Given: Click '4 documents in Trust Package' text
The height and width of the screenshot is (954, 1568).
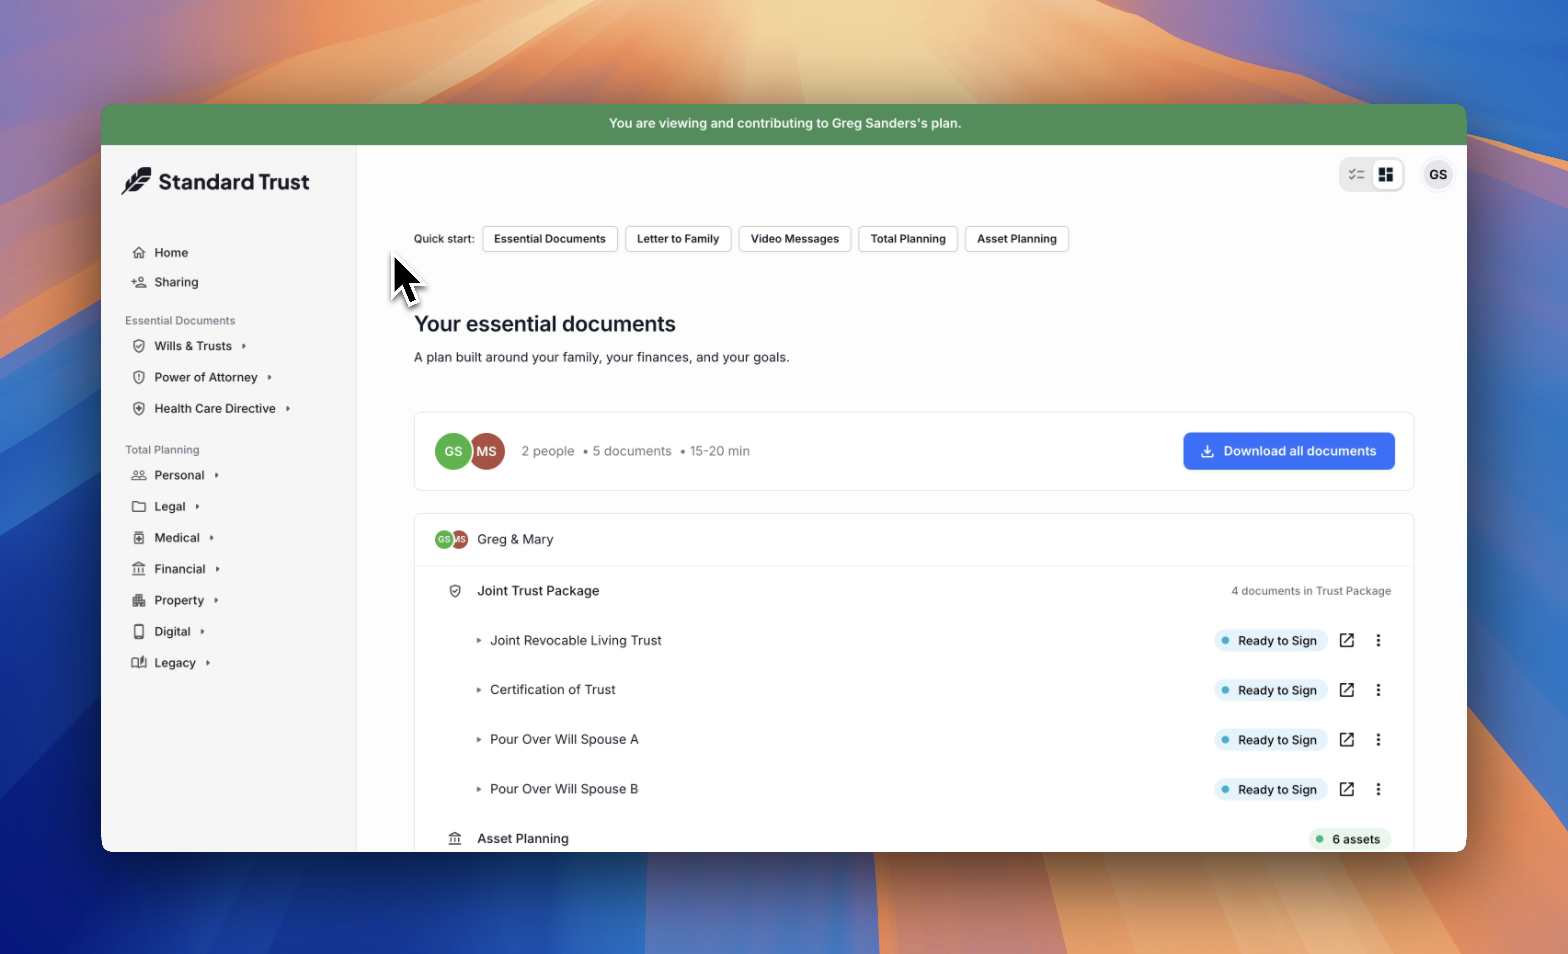Looking at the screenshot, I should pos(1311,591).
